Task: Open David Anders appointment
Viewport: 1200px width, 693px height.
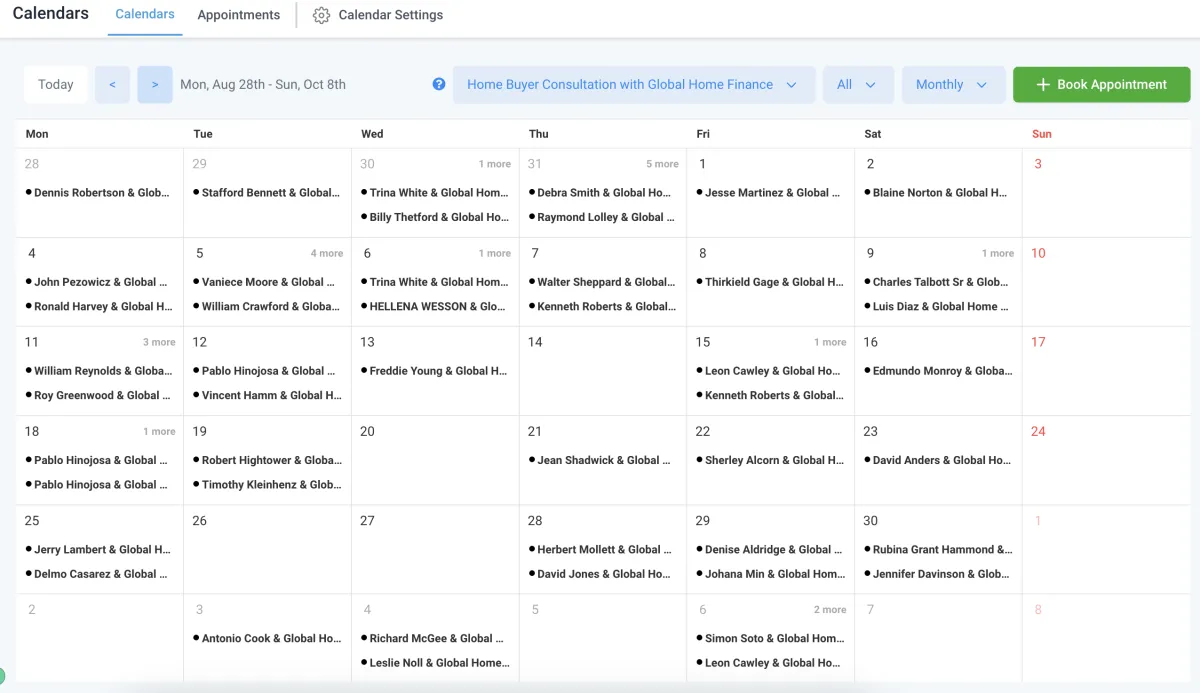Action: [x=938, y=460]
